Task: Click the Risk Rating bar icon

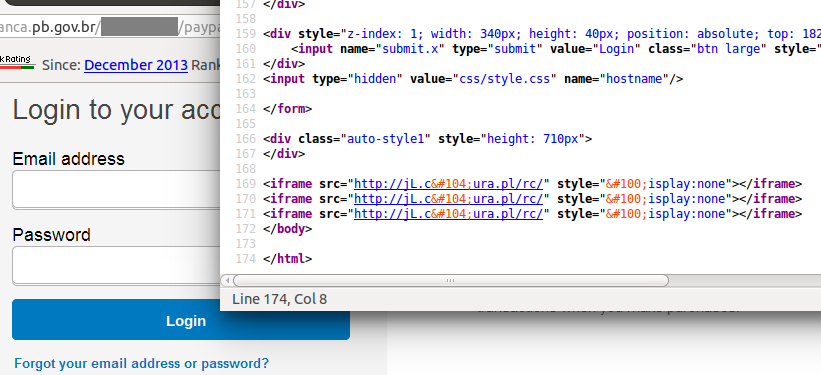Action: click(x=17, y=63)
